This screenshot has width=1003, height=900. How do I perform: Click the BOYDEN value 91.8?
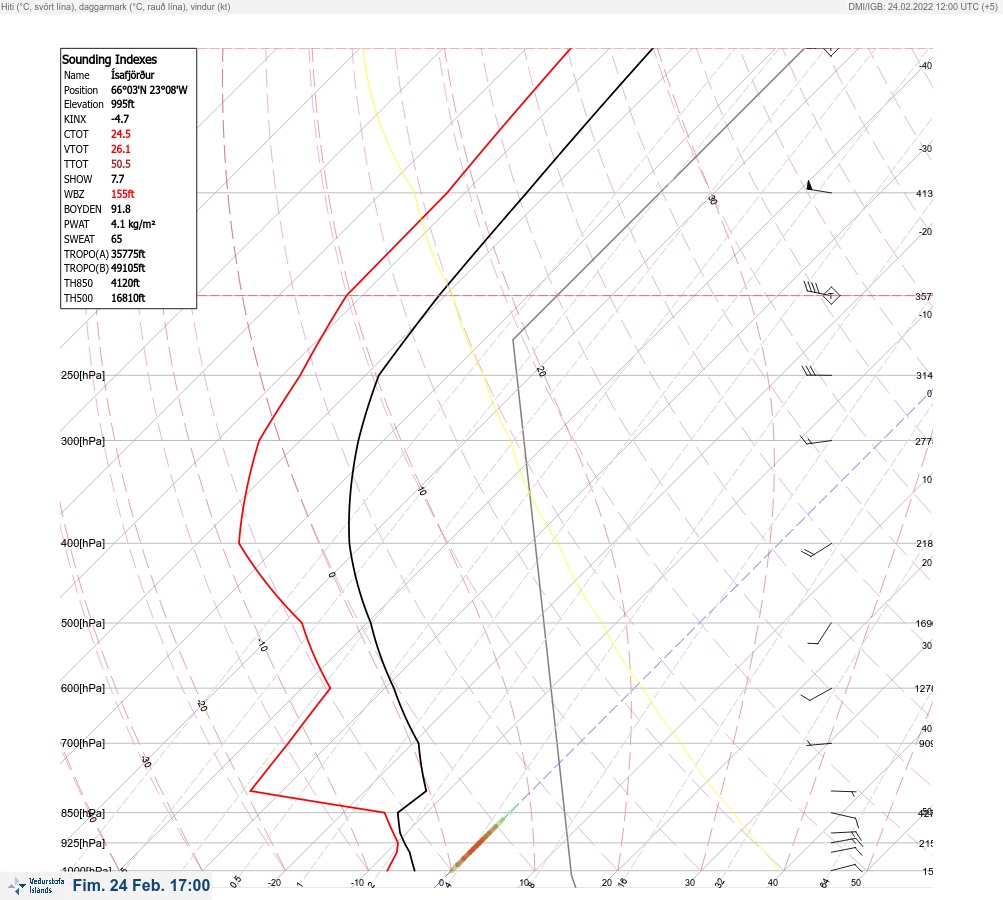pos(120,209)
